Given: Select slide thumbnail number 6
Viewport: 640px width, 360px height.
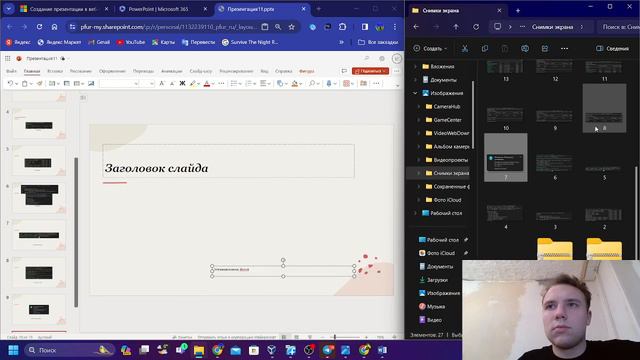Looking at the screenshot, I should click(x=39, y=198).
